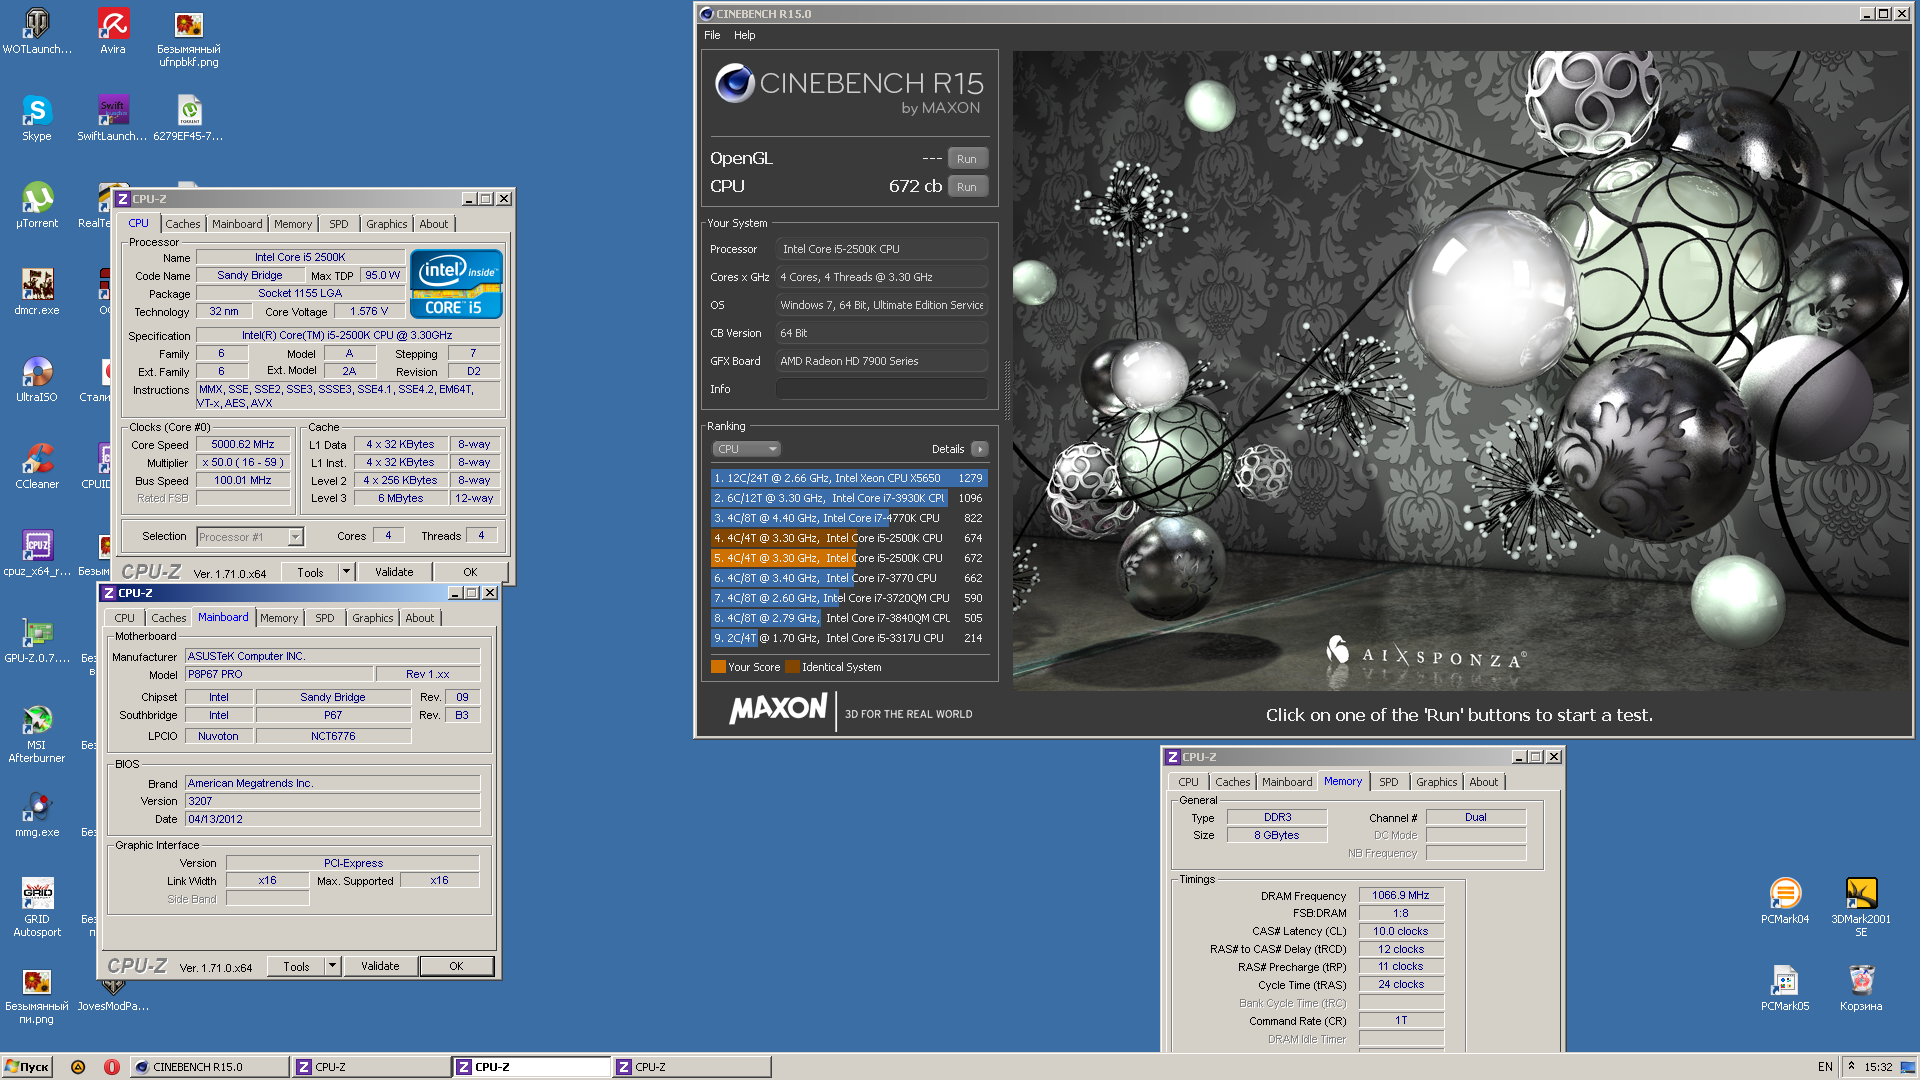Image resolution: width=1920 pixels, height=1080 pixels.
Task: Open the WOTLauncher desktop icon
Action: pos(37,30)
